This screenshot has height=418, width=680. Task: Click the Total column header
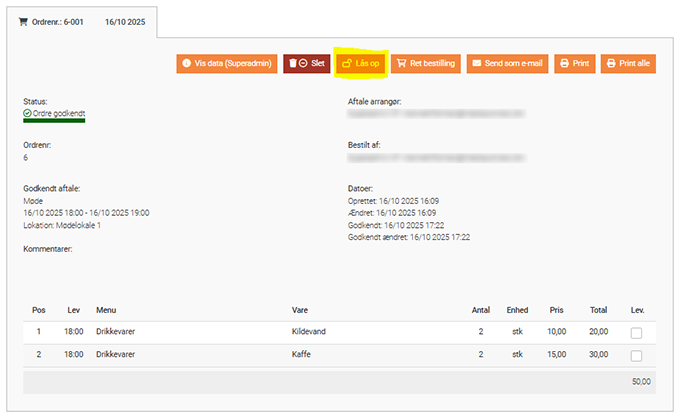click(598, 309)
